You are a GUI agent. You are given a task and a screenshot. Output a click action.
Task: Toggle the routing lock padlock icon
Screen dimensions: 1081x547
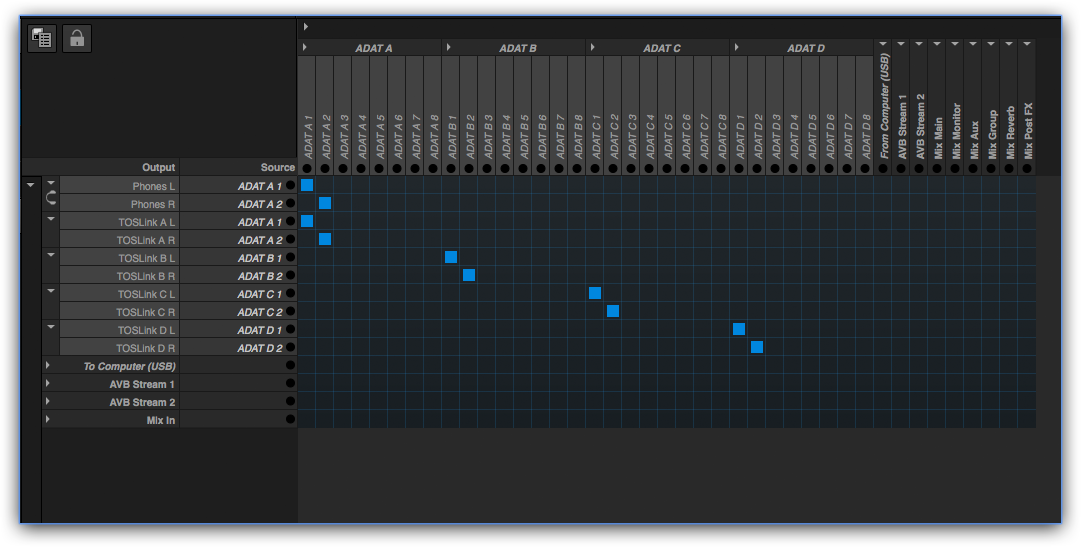(77, 38)
